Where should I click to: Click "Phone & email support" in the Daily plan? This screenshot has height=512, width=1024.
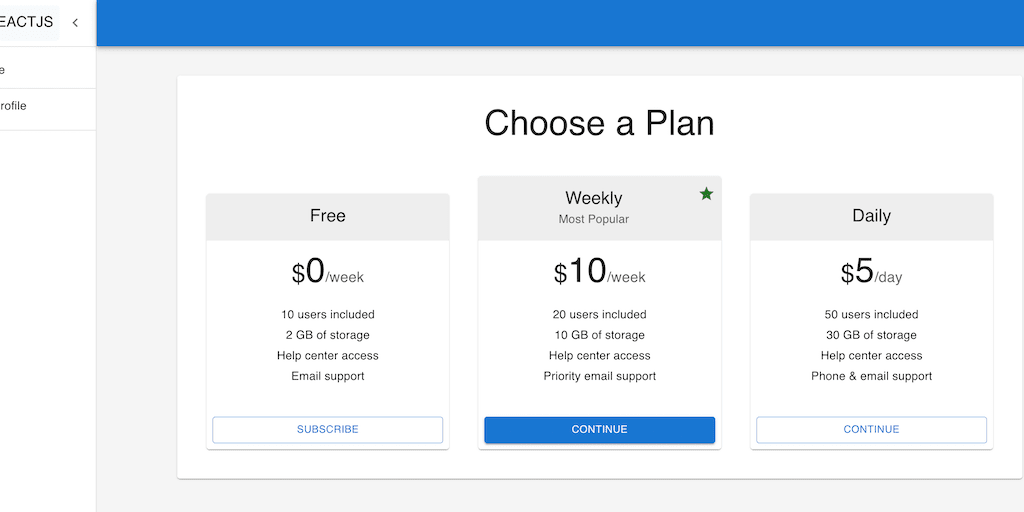tap(871, 376)
